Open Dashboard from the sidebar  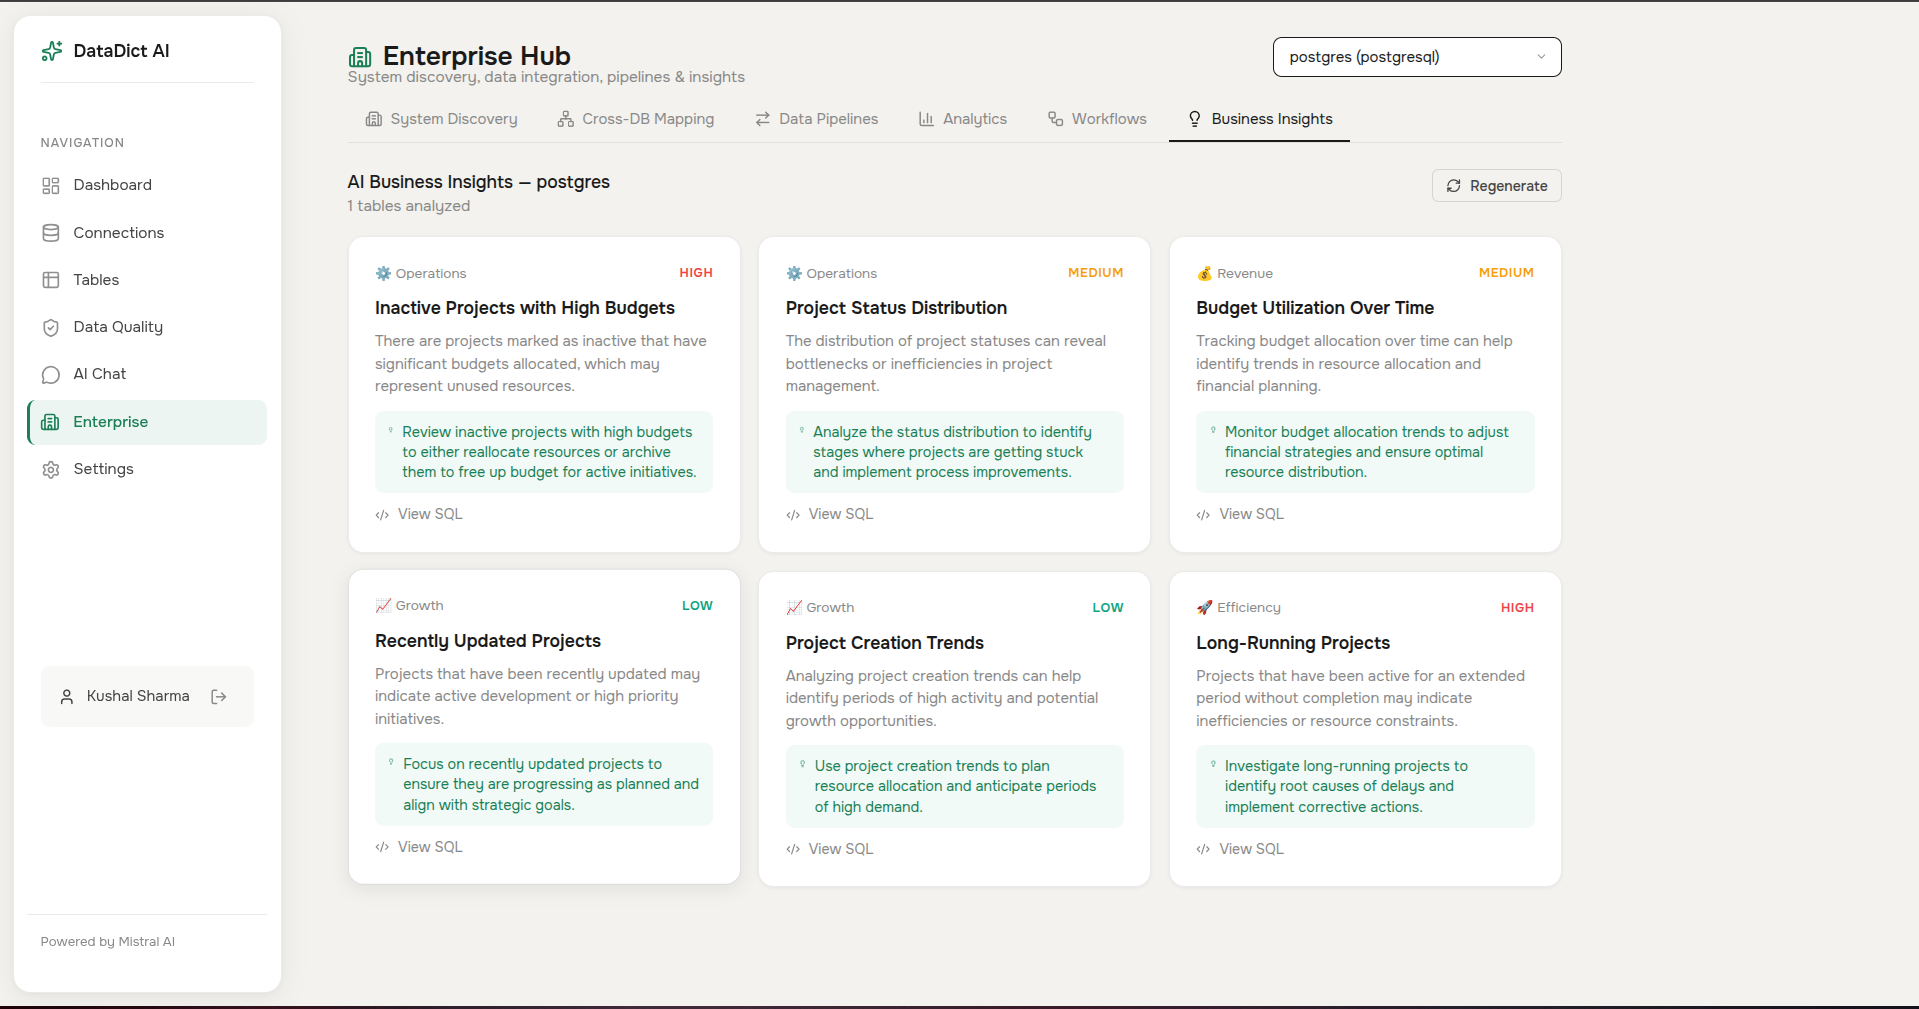point(111,185)
